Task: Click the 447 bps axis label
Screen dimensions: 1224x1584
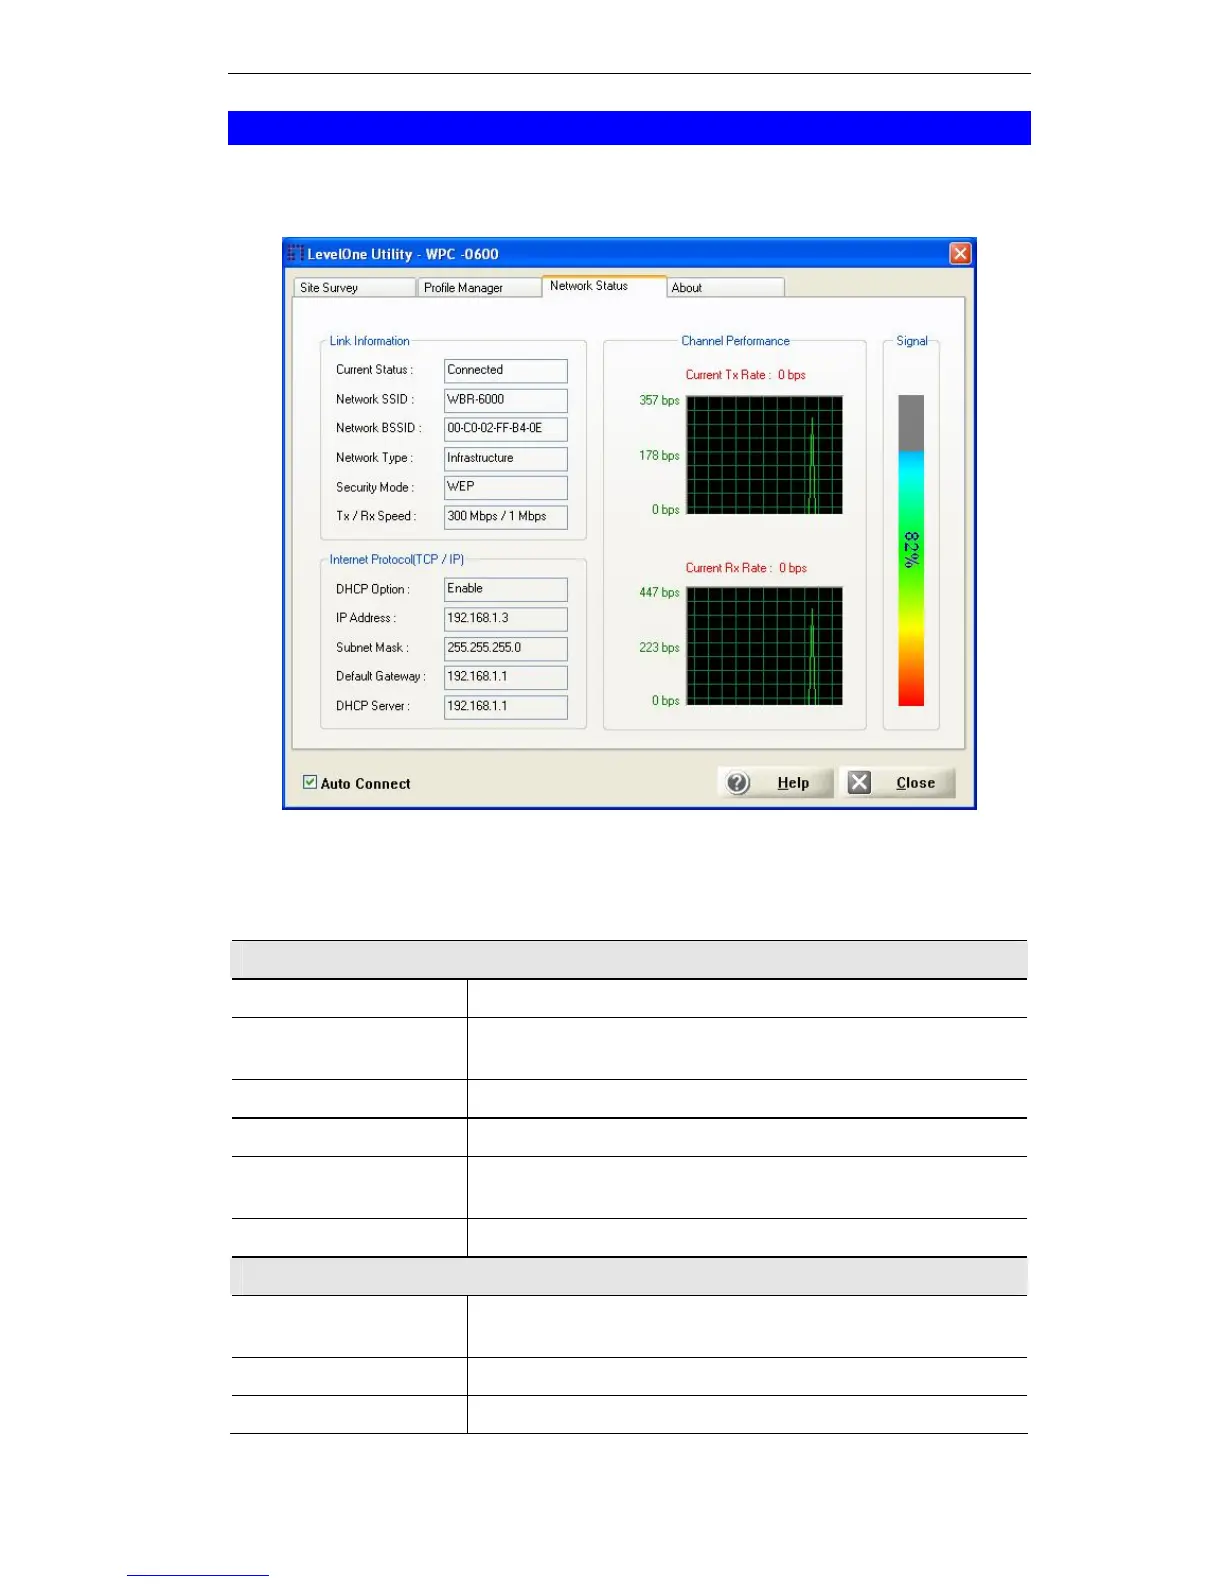Action: pos(660,593)
